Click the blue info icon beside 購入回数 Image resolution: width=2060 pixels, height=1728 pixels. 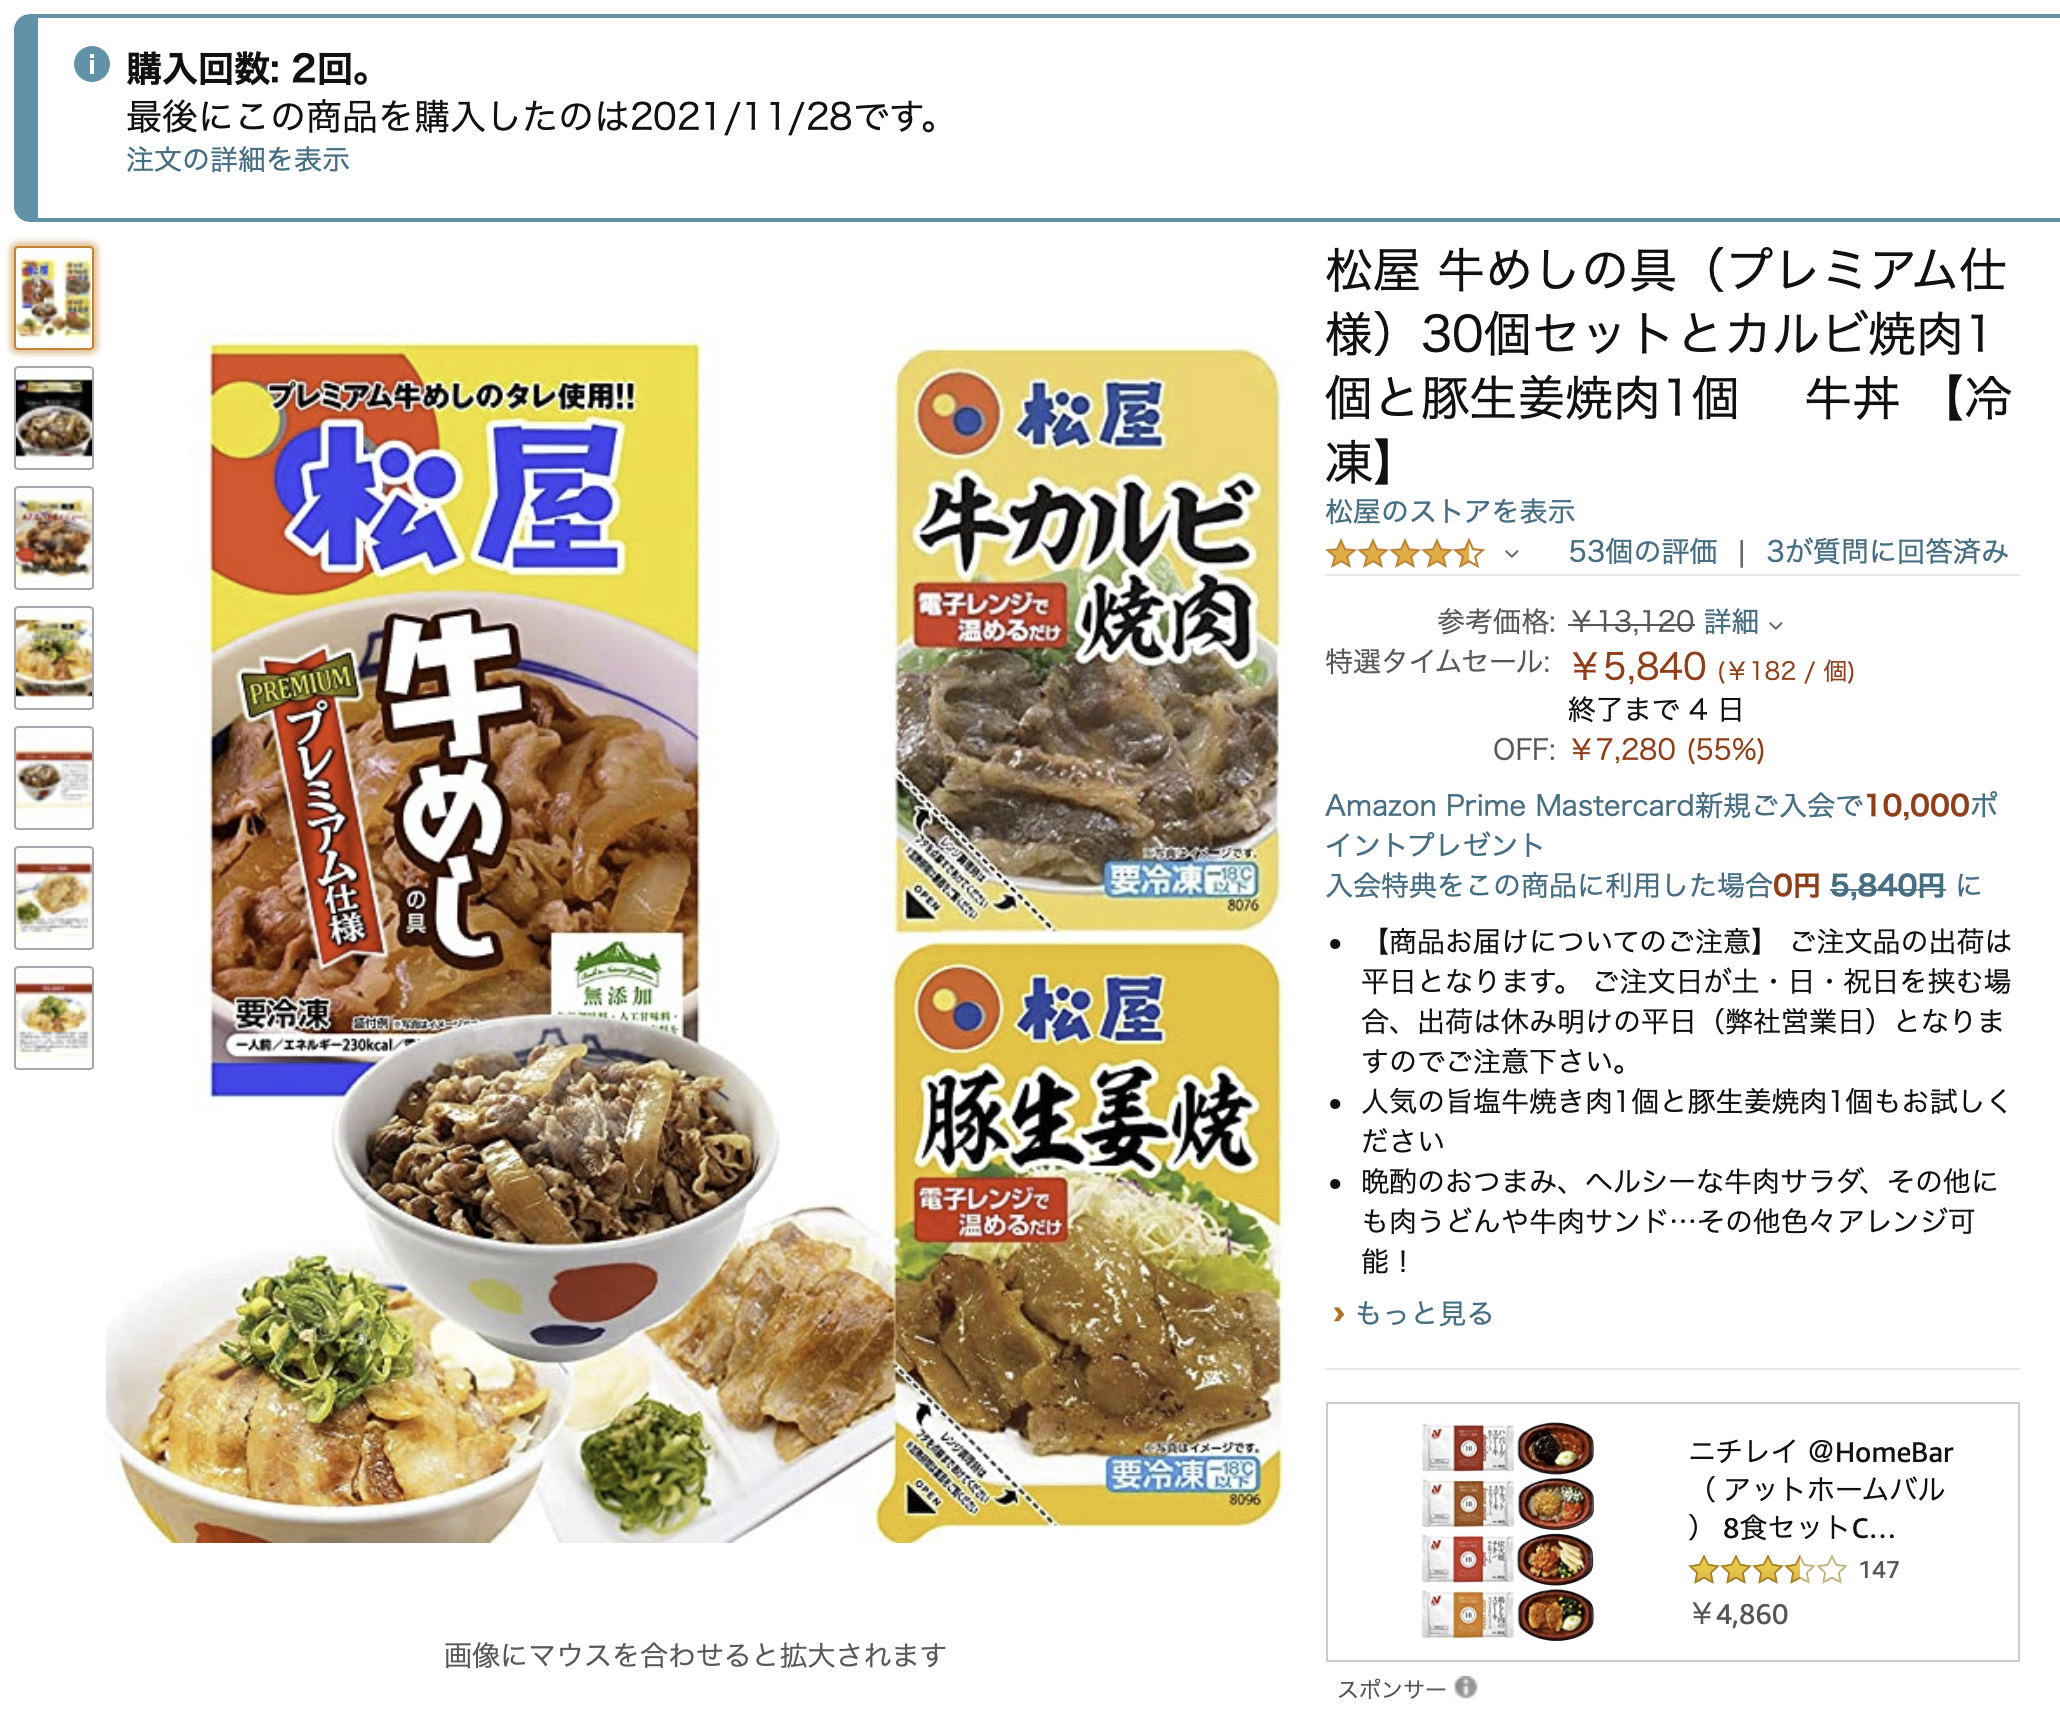click(x=91, y=65)
